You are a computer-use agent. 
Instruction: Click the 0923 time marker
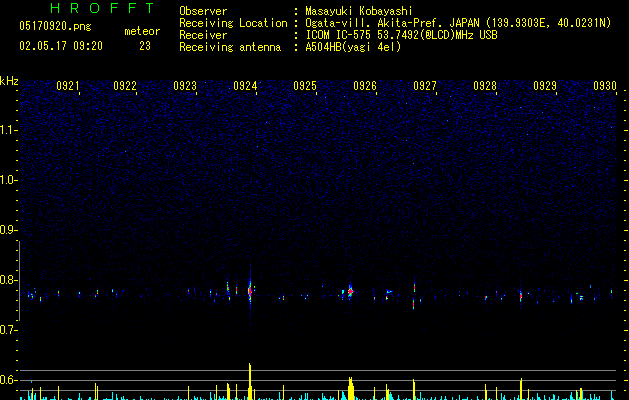coord(185,86)
